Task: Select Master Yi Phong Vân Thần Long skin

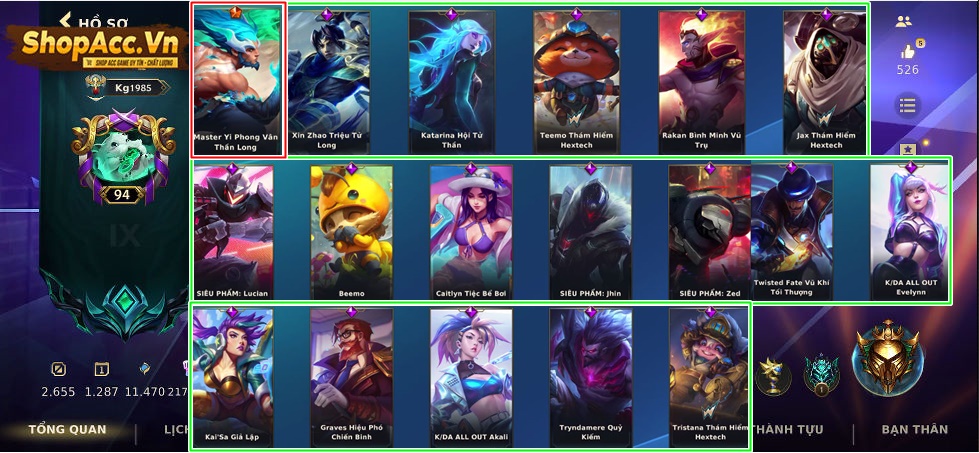Action: tap(239, 80)
